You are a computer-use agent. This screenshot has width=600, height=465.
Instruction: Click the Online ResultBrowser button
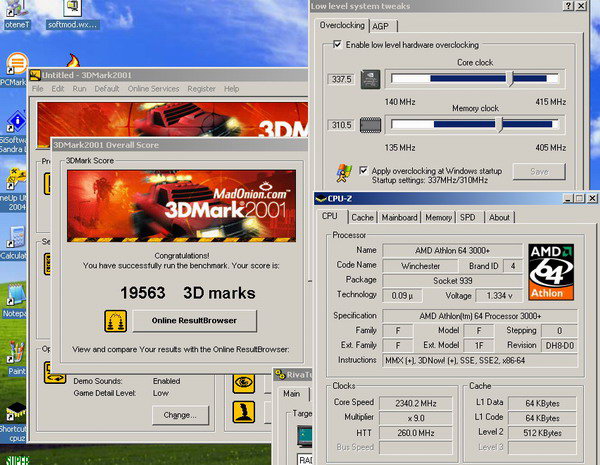coord(194,321)
